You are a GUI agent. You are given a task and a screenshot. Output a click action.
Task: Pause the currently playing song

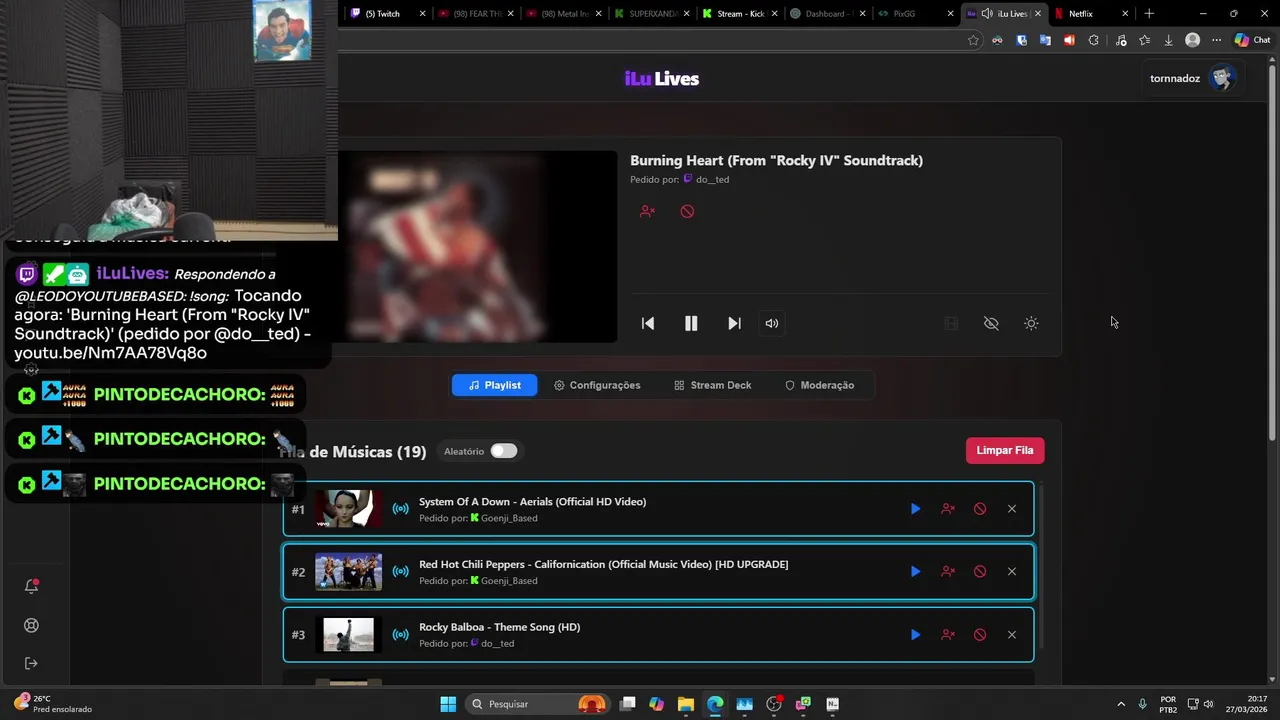pos(691,323)
